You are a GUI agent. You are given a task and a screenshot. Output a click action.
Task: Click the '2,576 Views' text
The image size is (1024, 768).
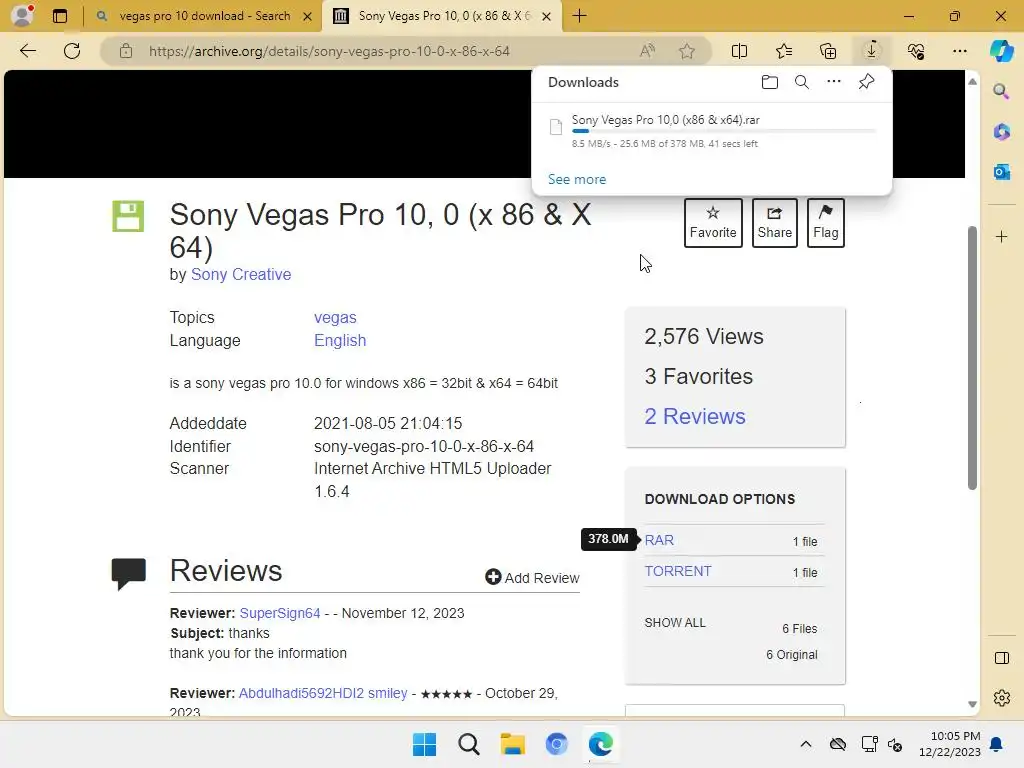tap(703, 336)
